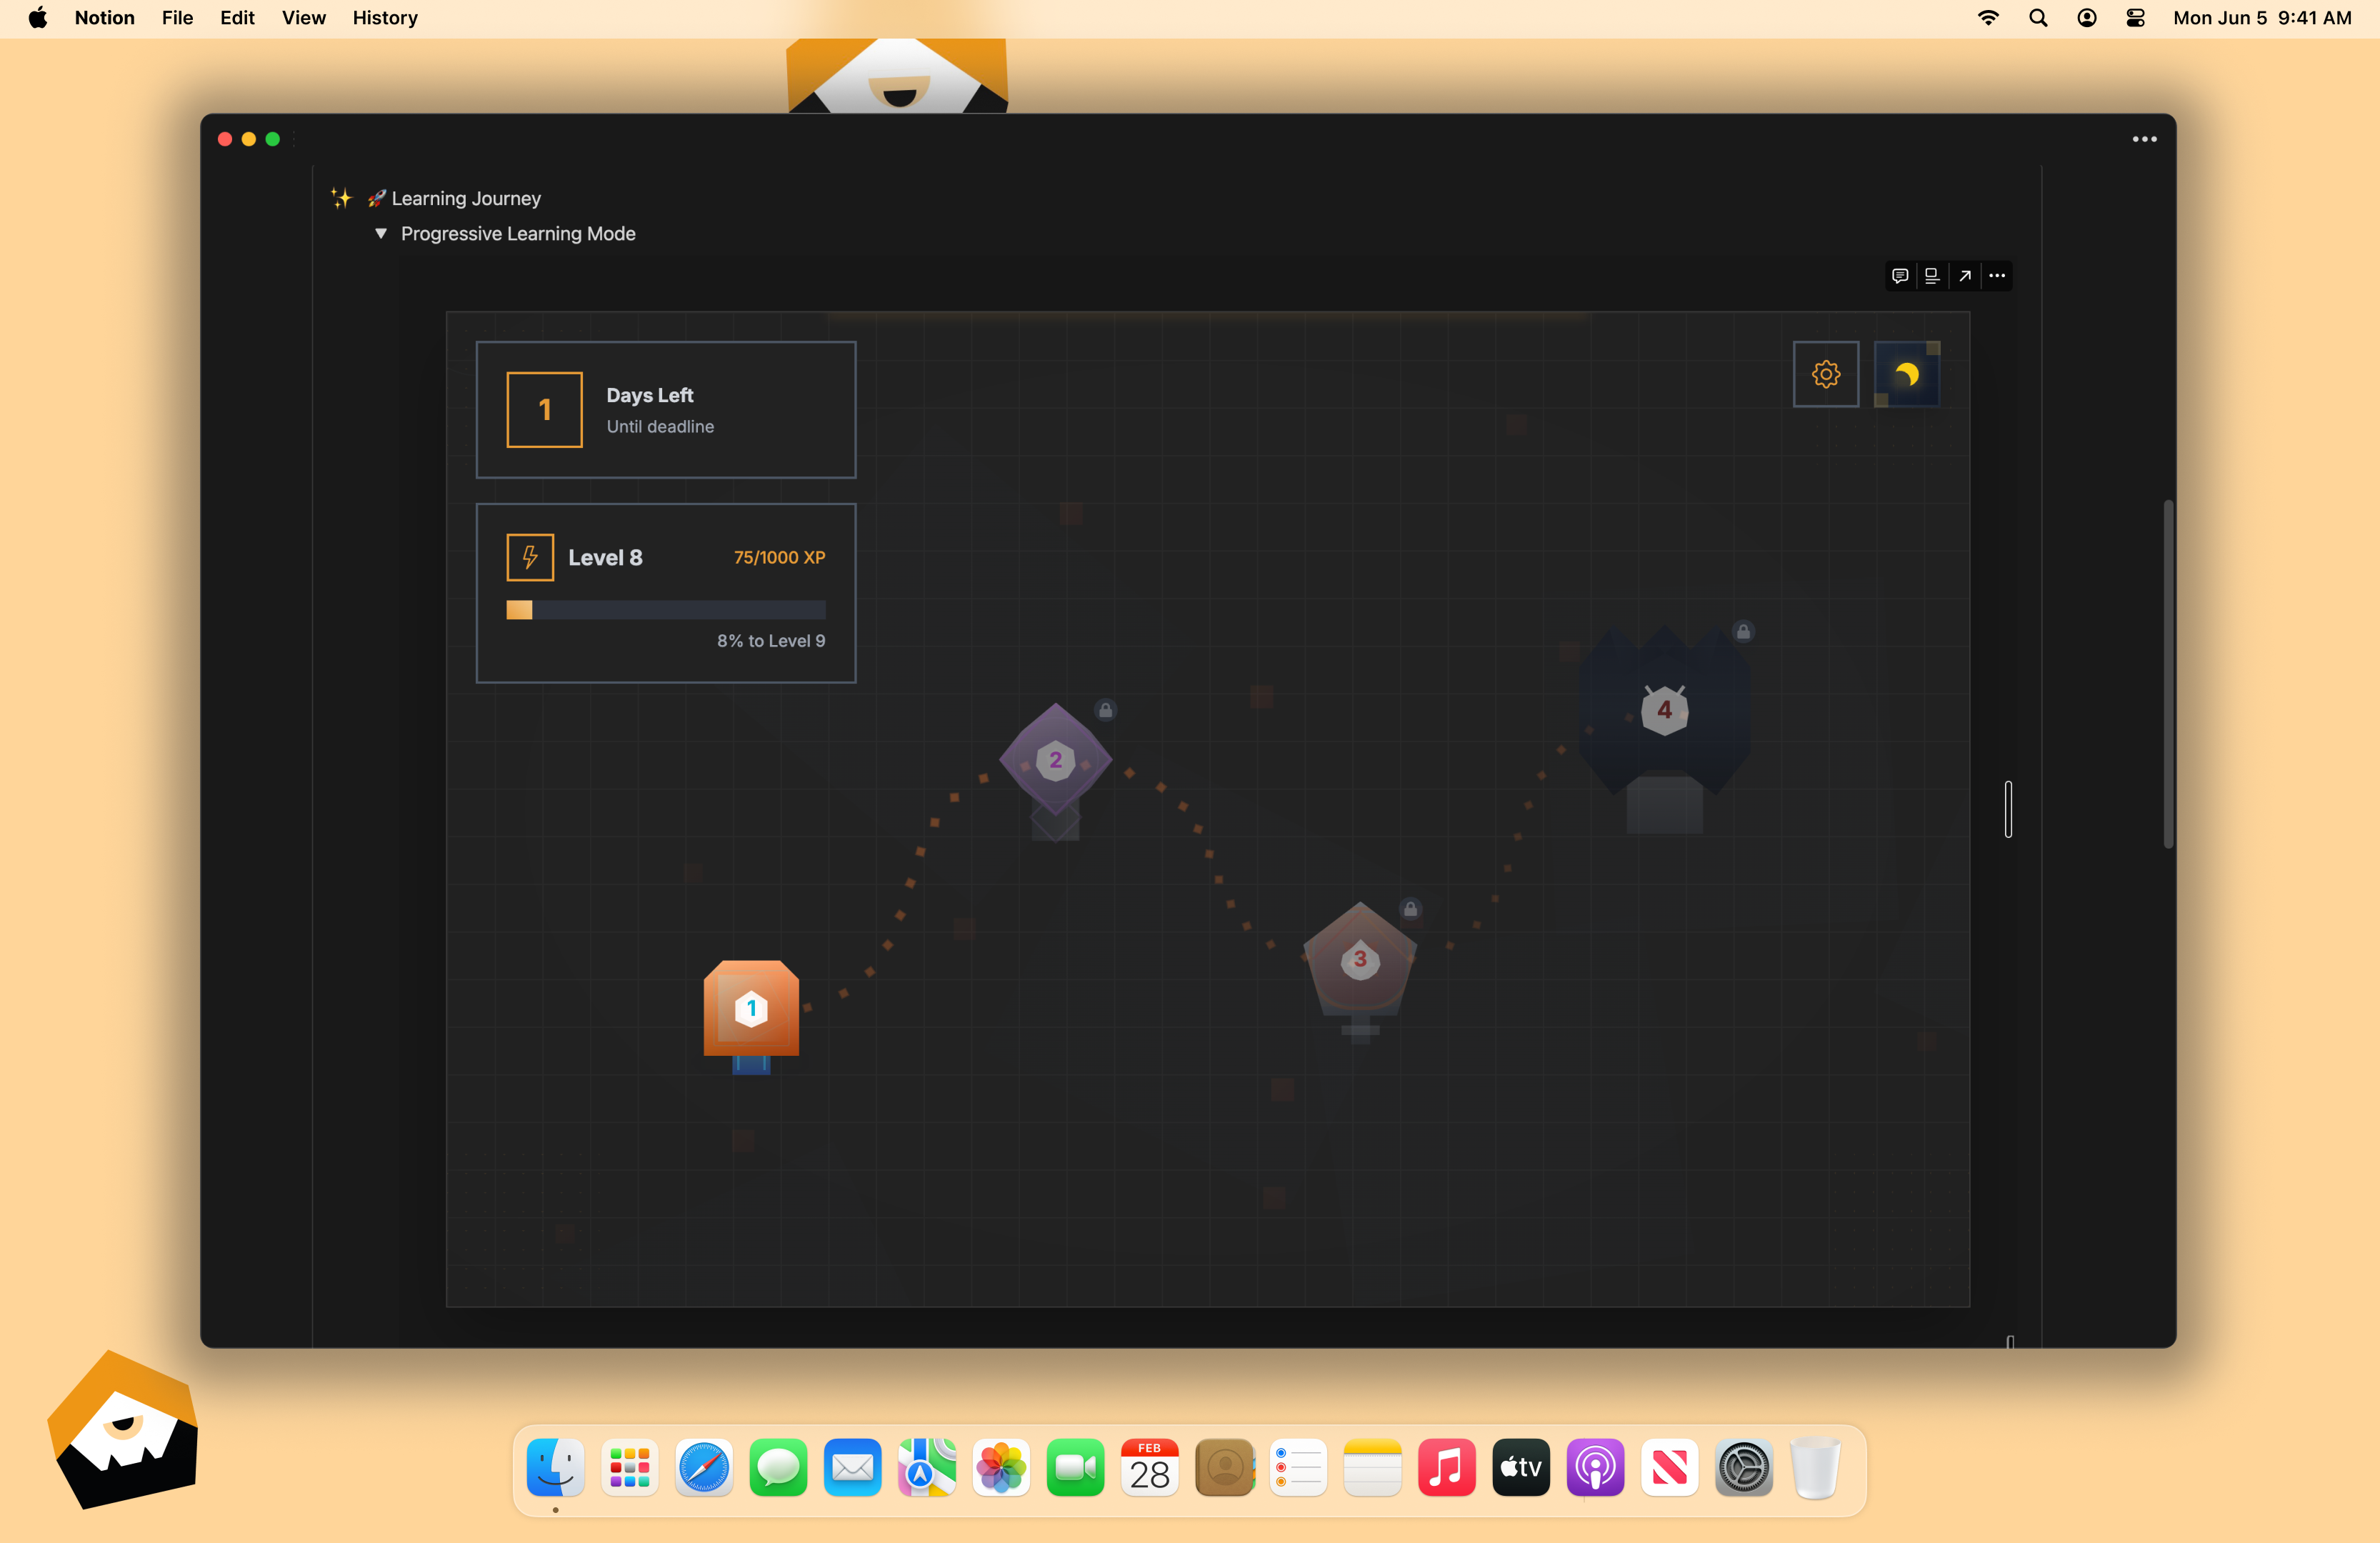The height and width of the screenshot is (1543, 2380).
Task: Select the orange level 1 node
Action: [751, 1009]
